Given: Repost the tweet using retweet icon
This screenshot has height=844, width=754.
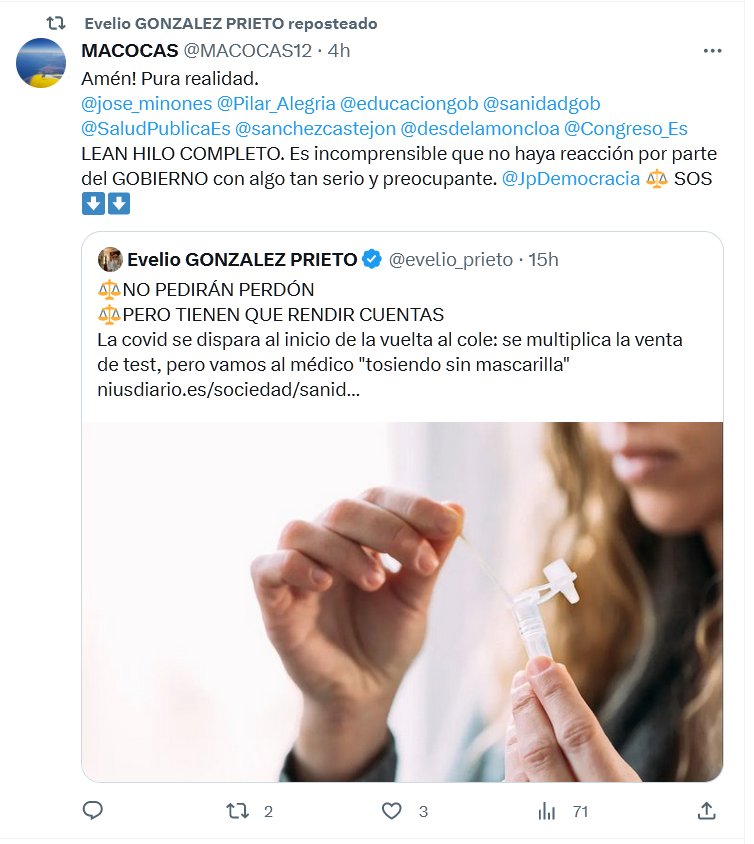Looking at the screenshot, I should (x=237, y=811).
